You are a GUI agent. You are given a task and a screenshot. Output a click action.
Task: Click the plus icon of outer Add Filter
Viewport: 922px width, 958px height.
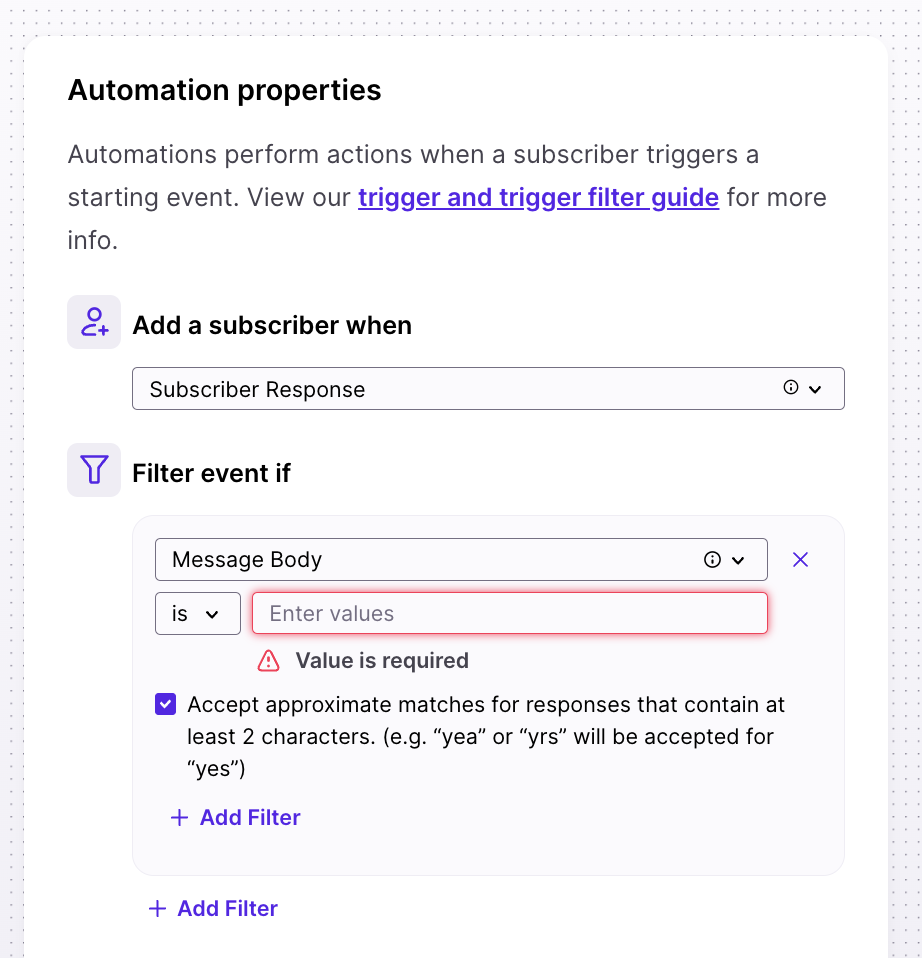[157, 909]
